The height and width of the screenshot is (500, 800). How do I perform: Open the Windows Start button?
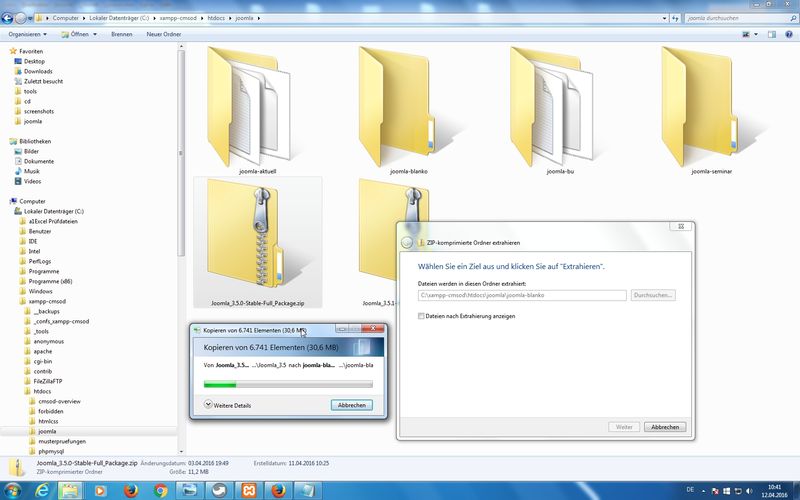coord(12,491)
